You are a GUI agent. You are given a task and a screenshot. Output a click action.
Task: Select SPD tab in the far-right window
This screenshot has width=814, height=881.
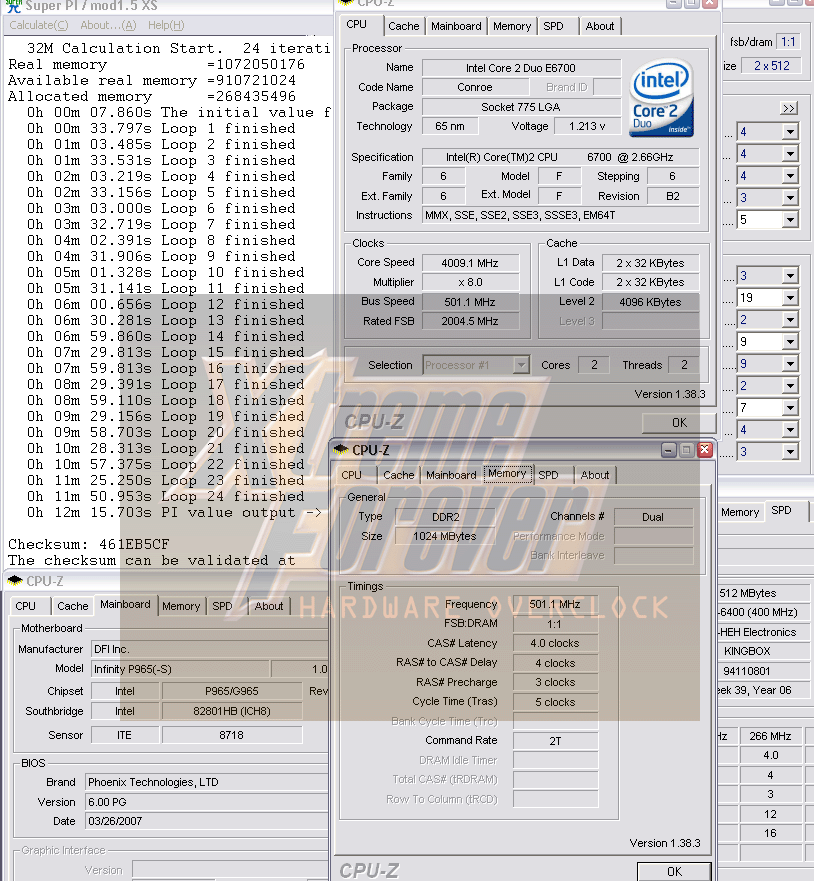tap(781, 510)
